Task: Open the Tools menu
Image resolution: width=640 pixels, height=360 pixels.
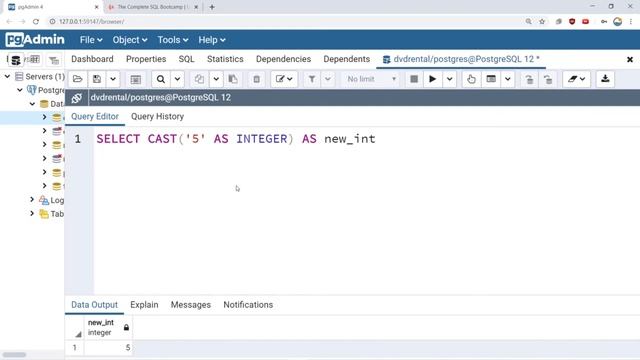Action: (x=173, y=40)
